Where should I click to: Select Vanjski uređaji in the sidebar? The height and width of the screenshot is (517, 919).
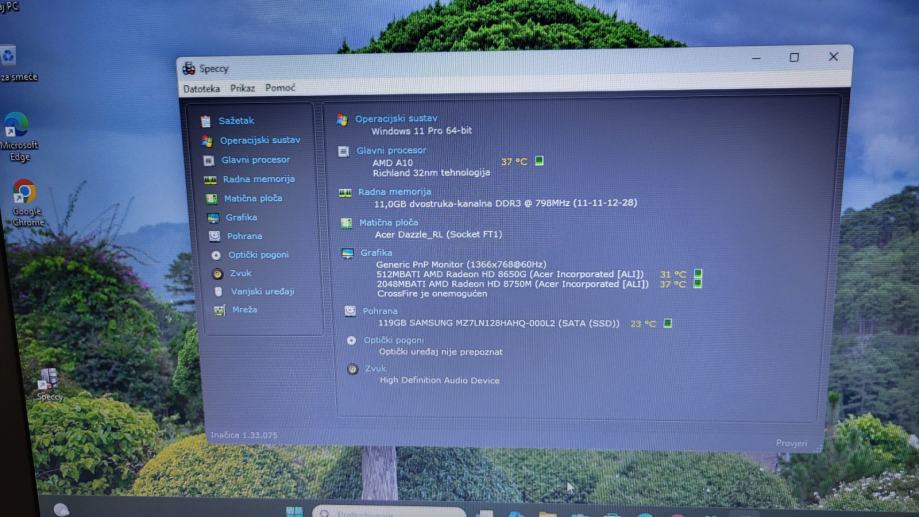click(263, 291)
